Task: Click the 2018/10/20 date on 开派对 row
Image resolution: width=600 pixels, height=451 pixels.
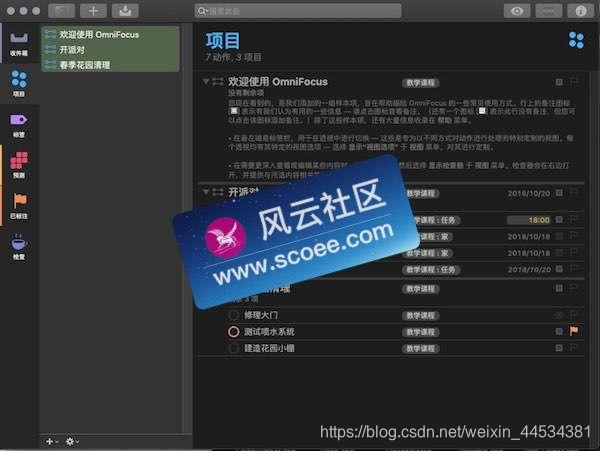Action: (529, 194)
